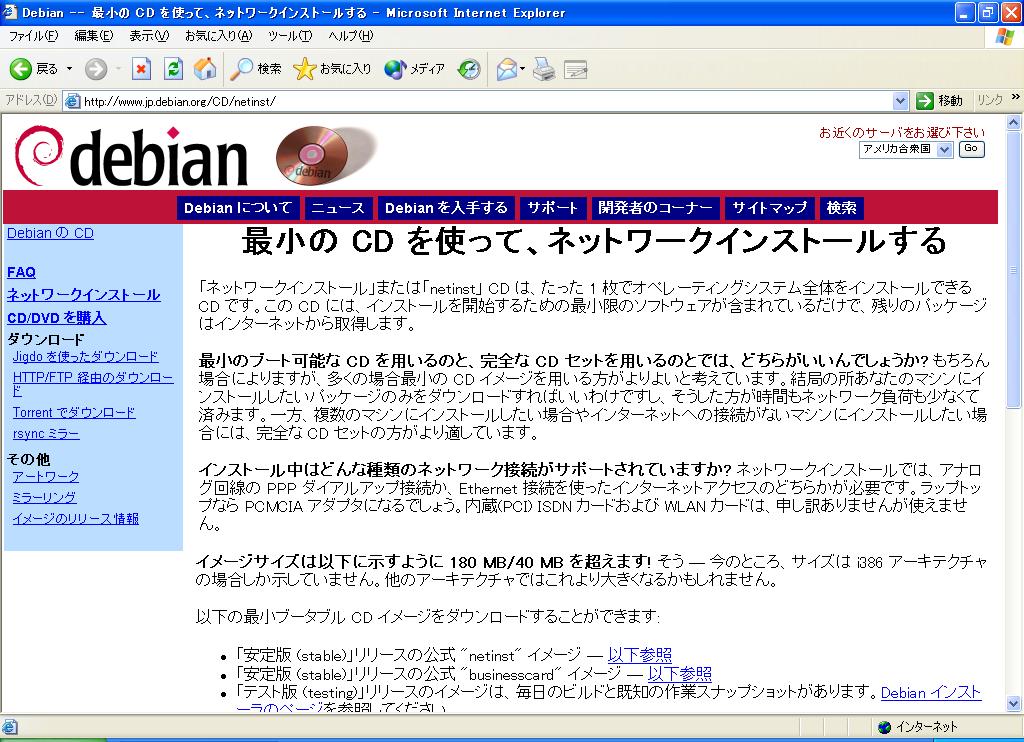The height and width of the screenshot is (742, 1024).
Task: Open the Help (ヘルプ) menu
Action: [350, 37]
